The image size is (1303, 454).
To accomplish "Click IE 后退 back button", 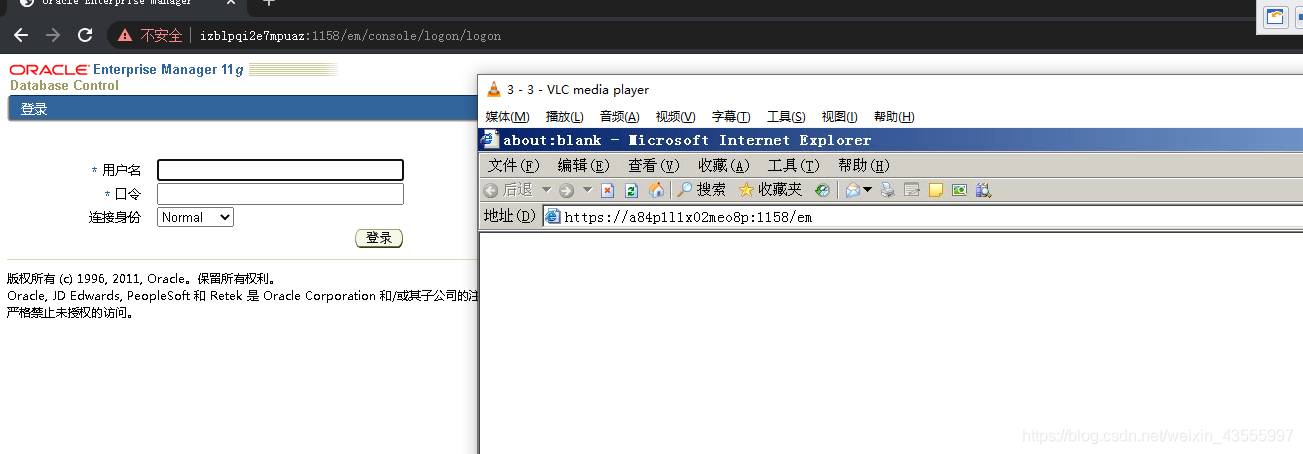I will coord(508,190).
